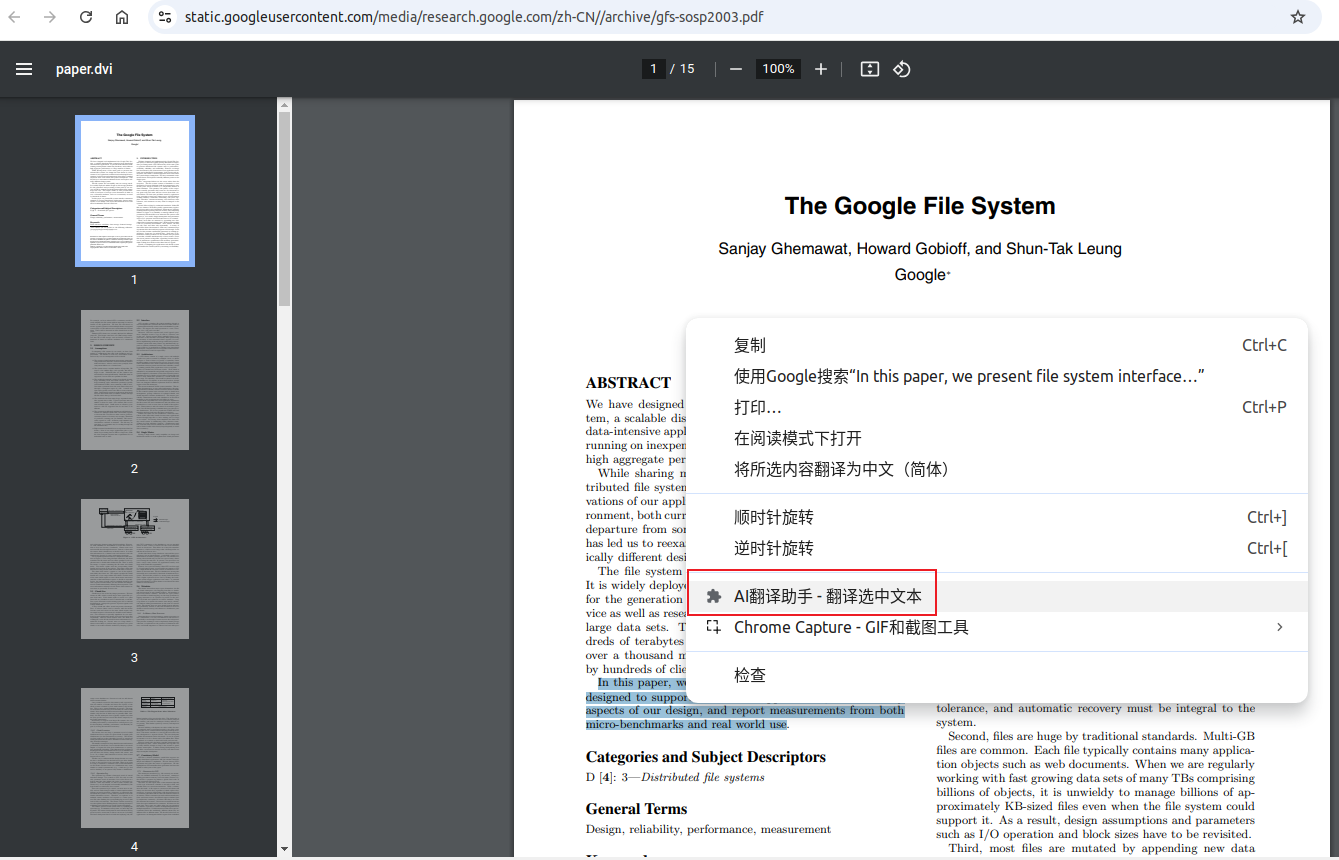Click the paper.dvi document title
Screen dimensions: 1339x860
(84, 69)
